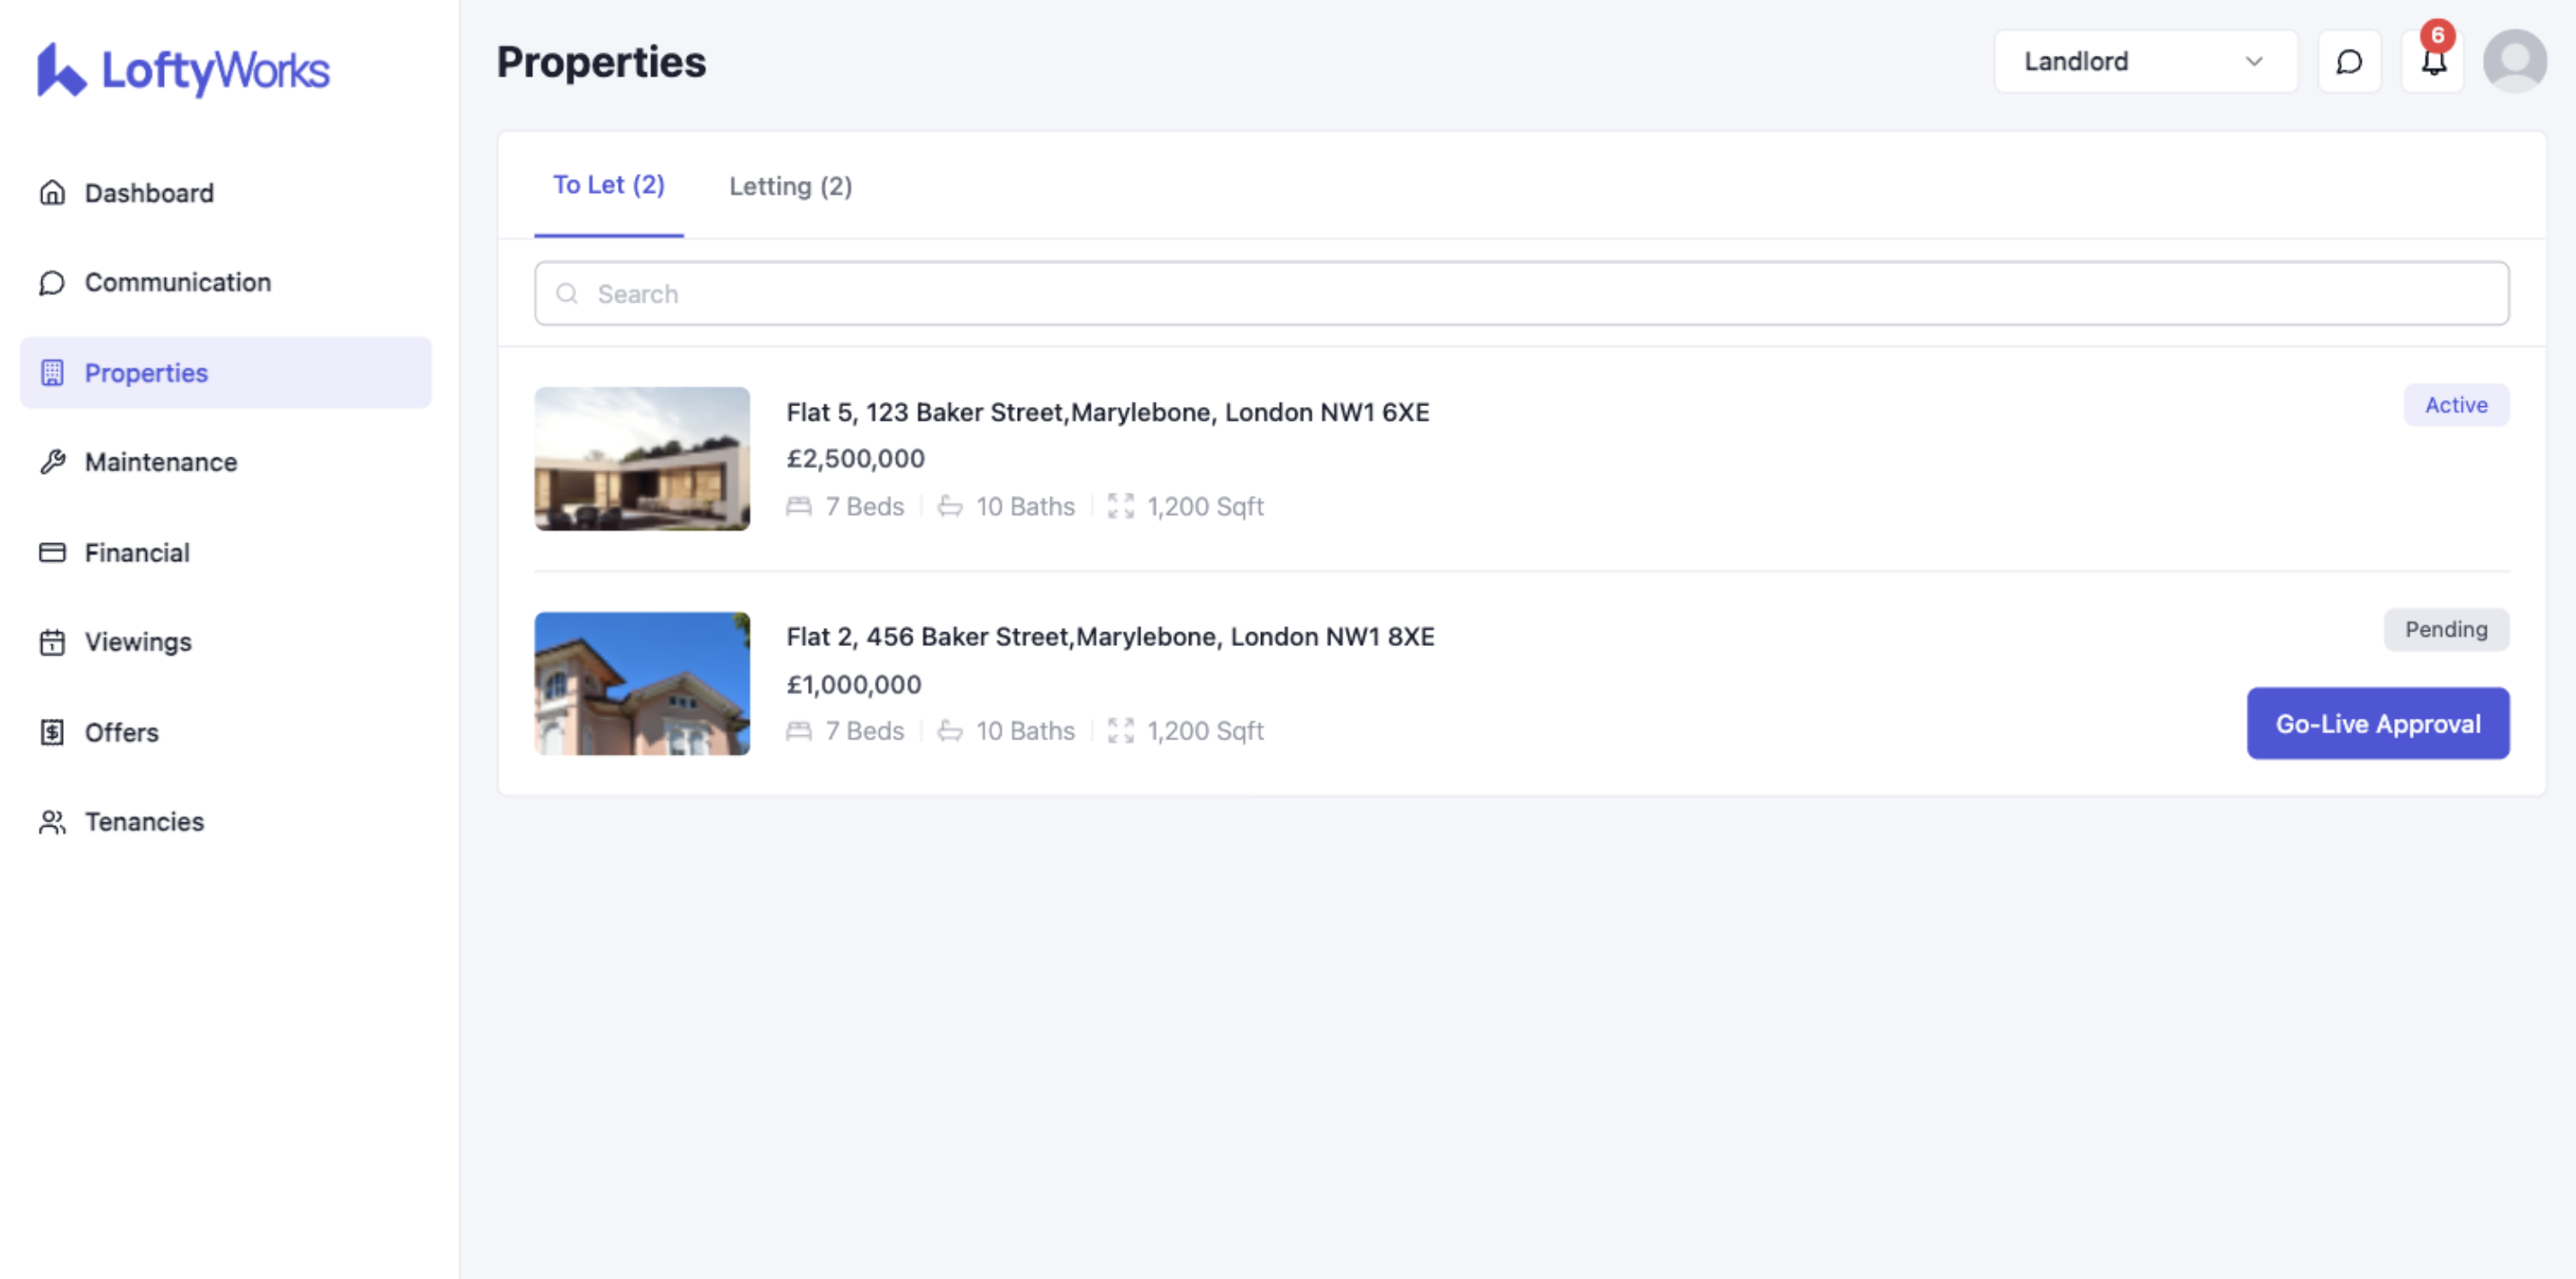Click the Financial card icon
The height and width of the screenshot is (1279, 2576).
[x=52, y=552]
